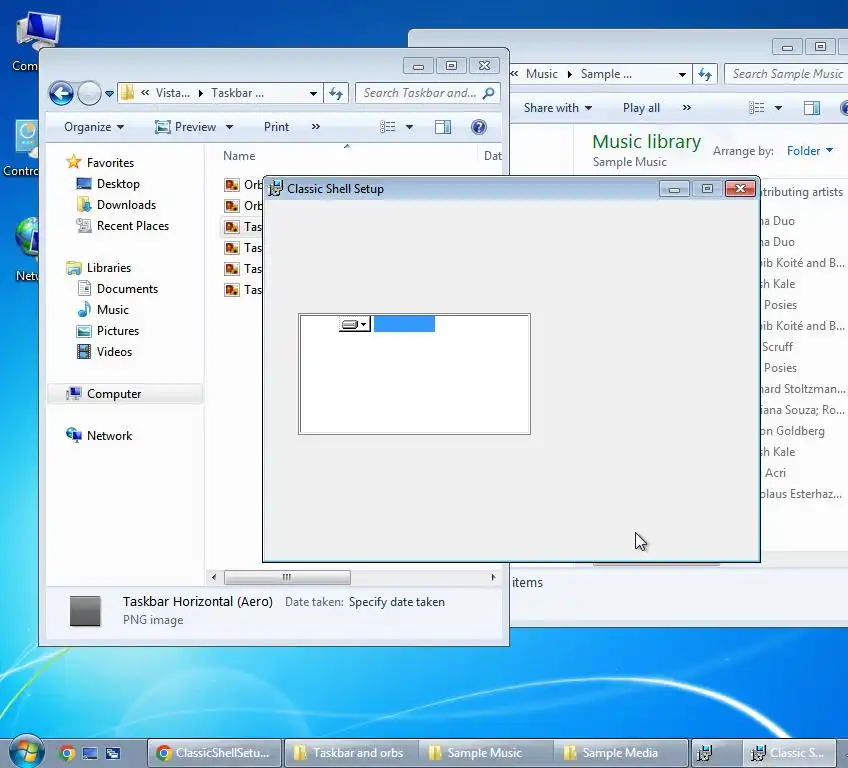Image resolution: width=848 pixels, height=768 pixels.
Task: Open Arrange by Folder dropdown
Action: click(810, 151)
